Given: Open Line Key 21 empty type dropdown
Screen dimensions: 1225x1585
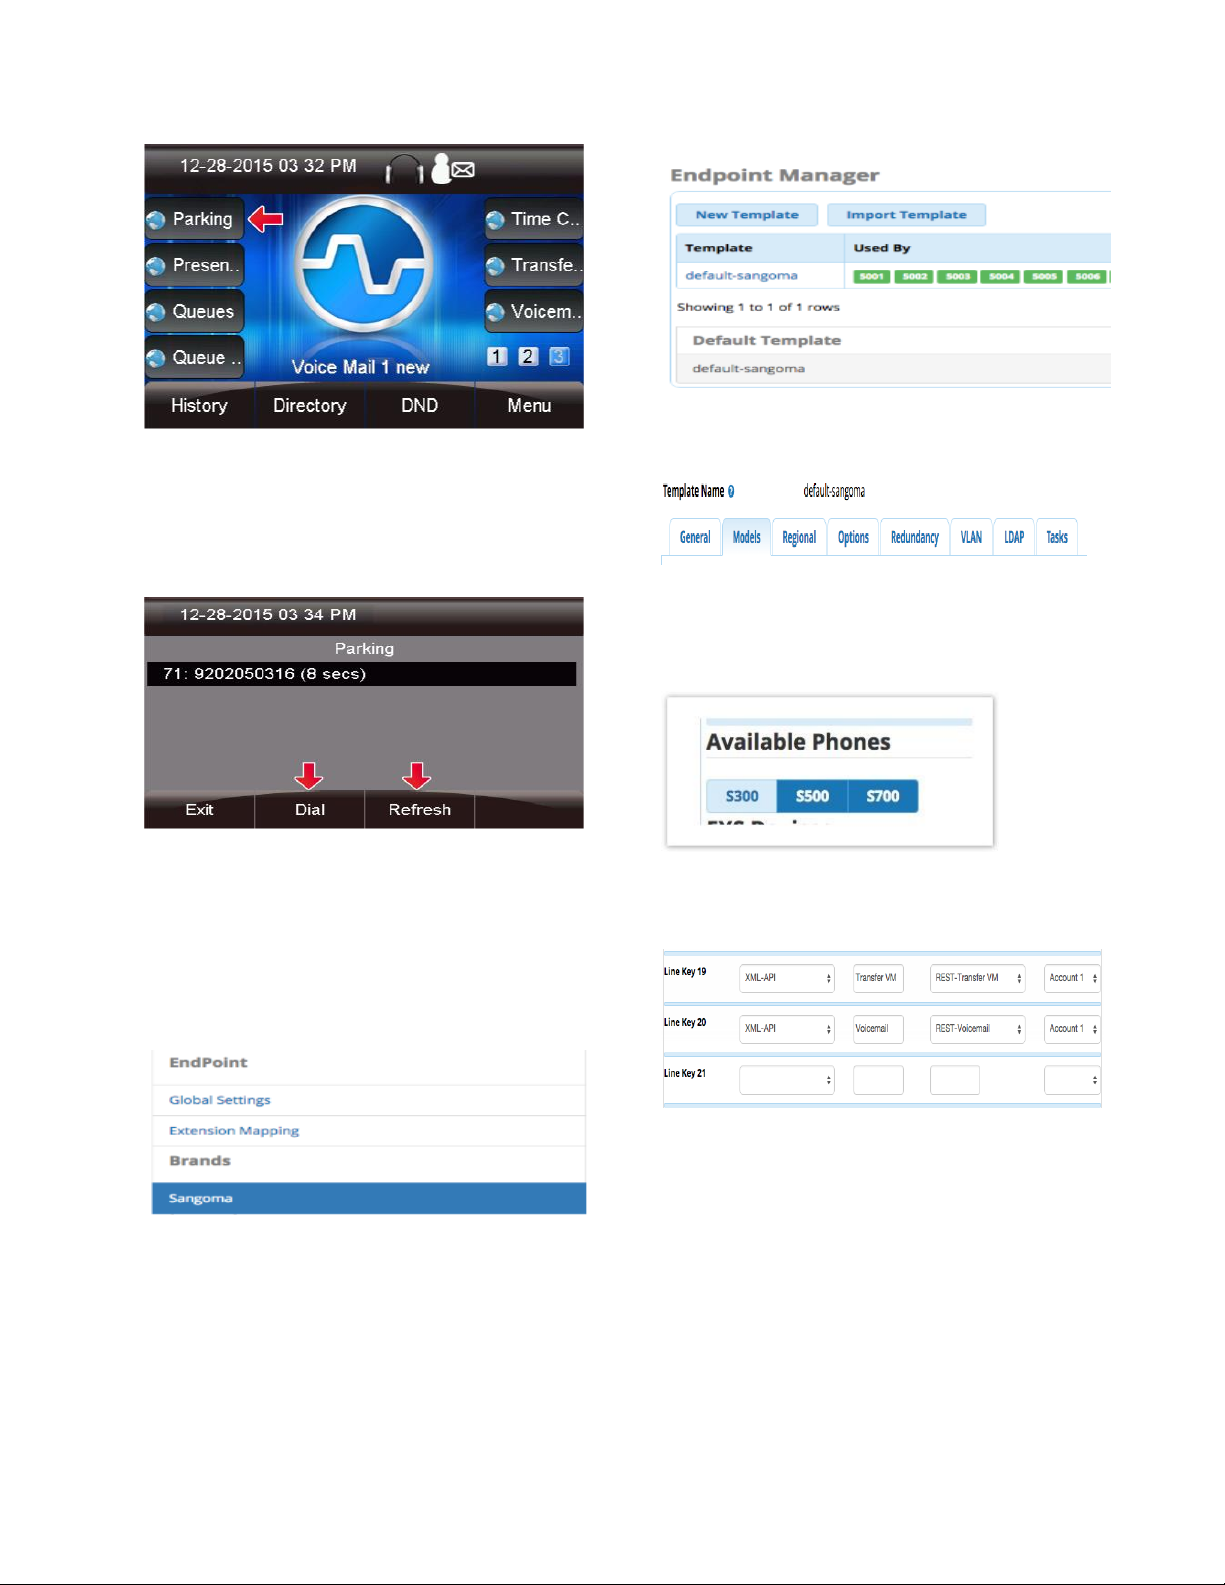Looking at the screenshot, I should 787,1080.
